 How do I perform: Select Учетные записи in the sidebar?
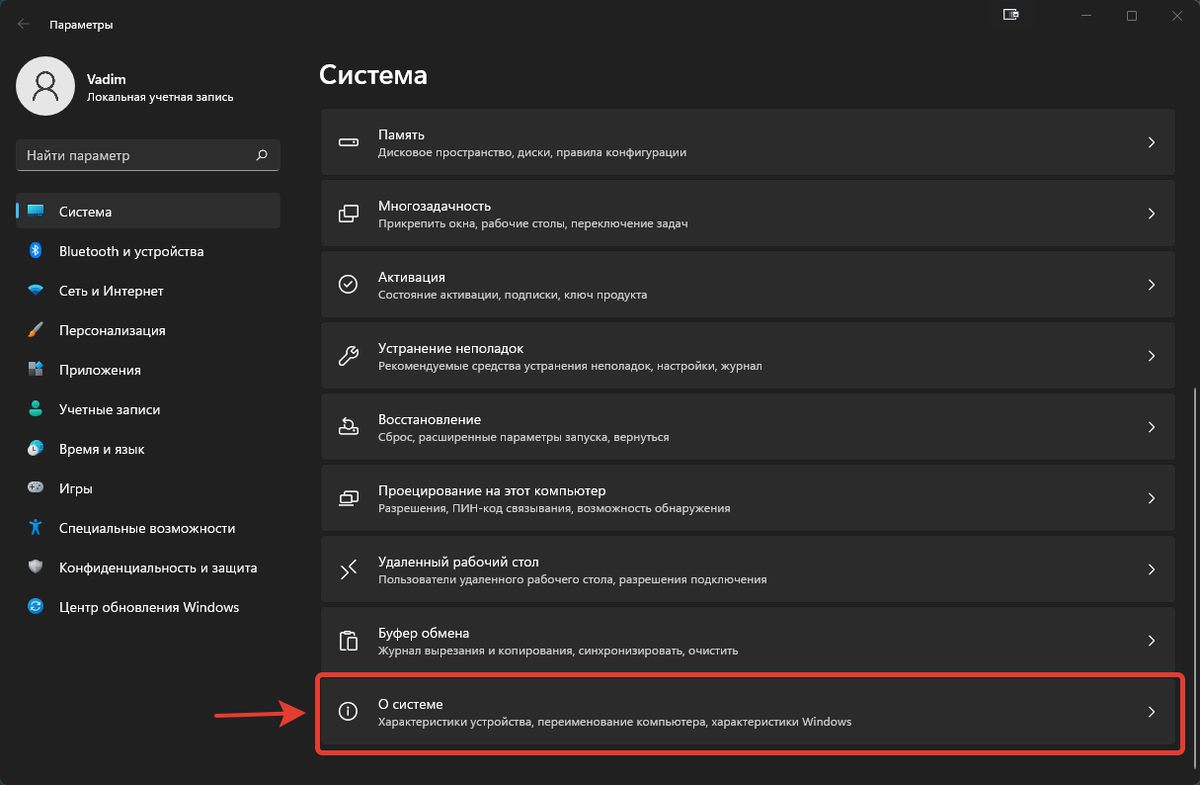pos(109,409)
